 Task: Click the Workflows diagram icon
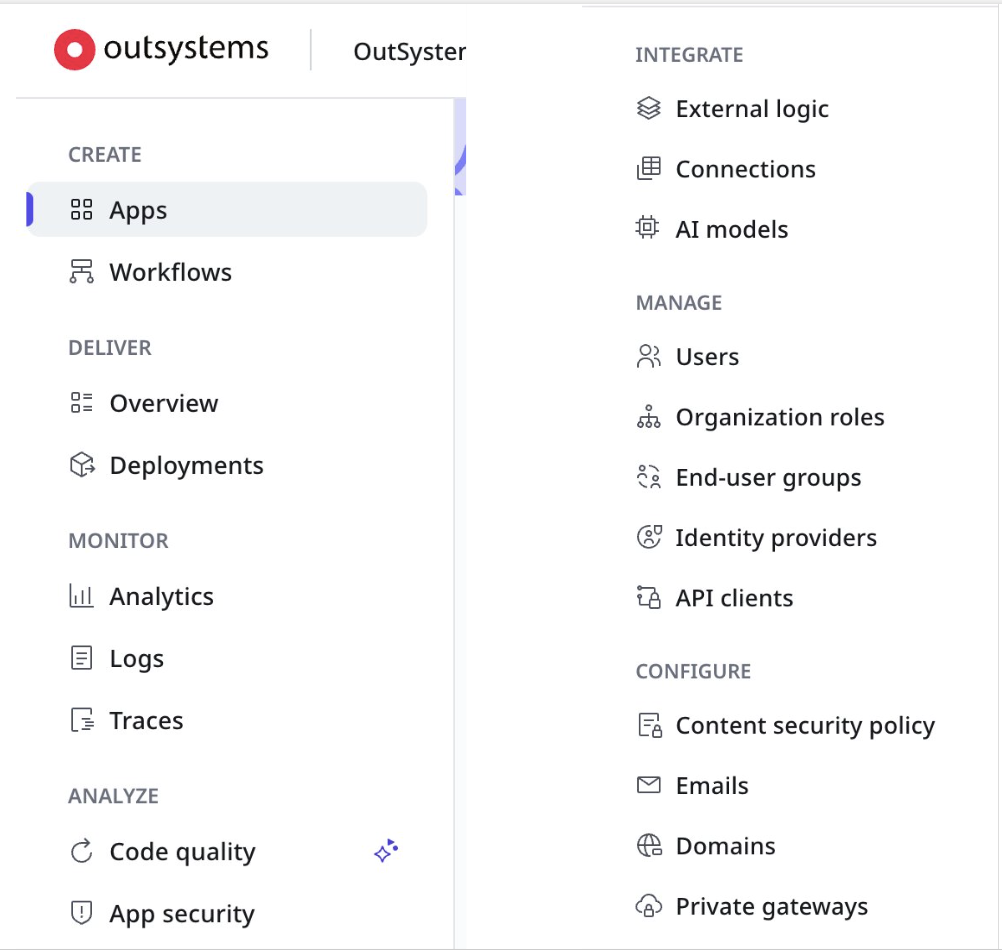click(x=81, y=272)
